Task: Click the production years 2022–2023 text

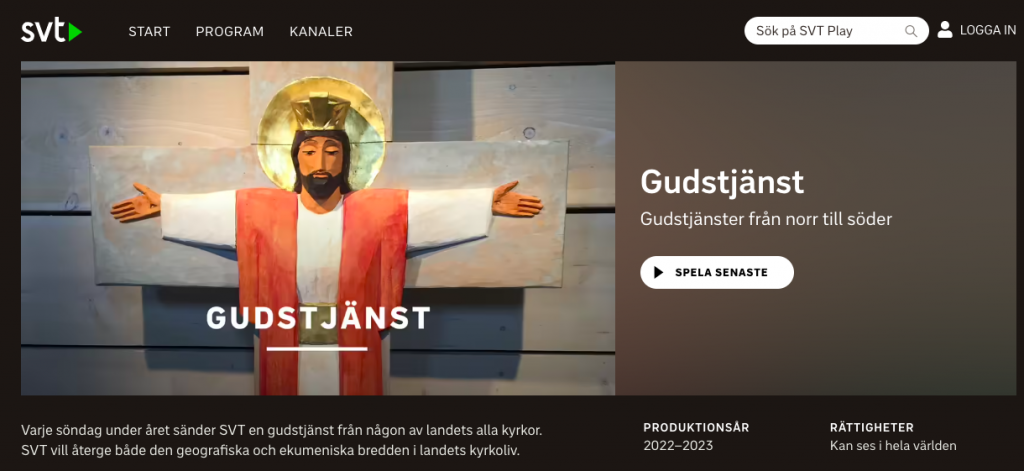Action: pyautogui.click(x=678, y=446)
